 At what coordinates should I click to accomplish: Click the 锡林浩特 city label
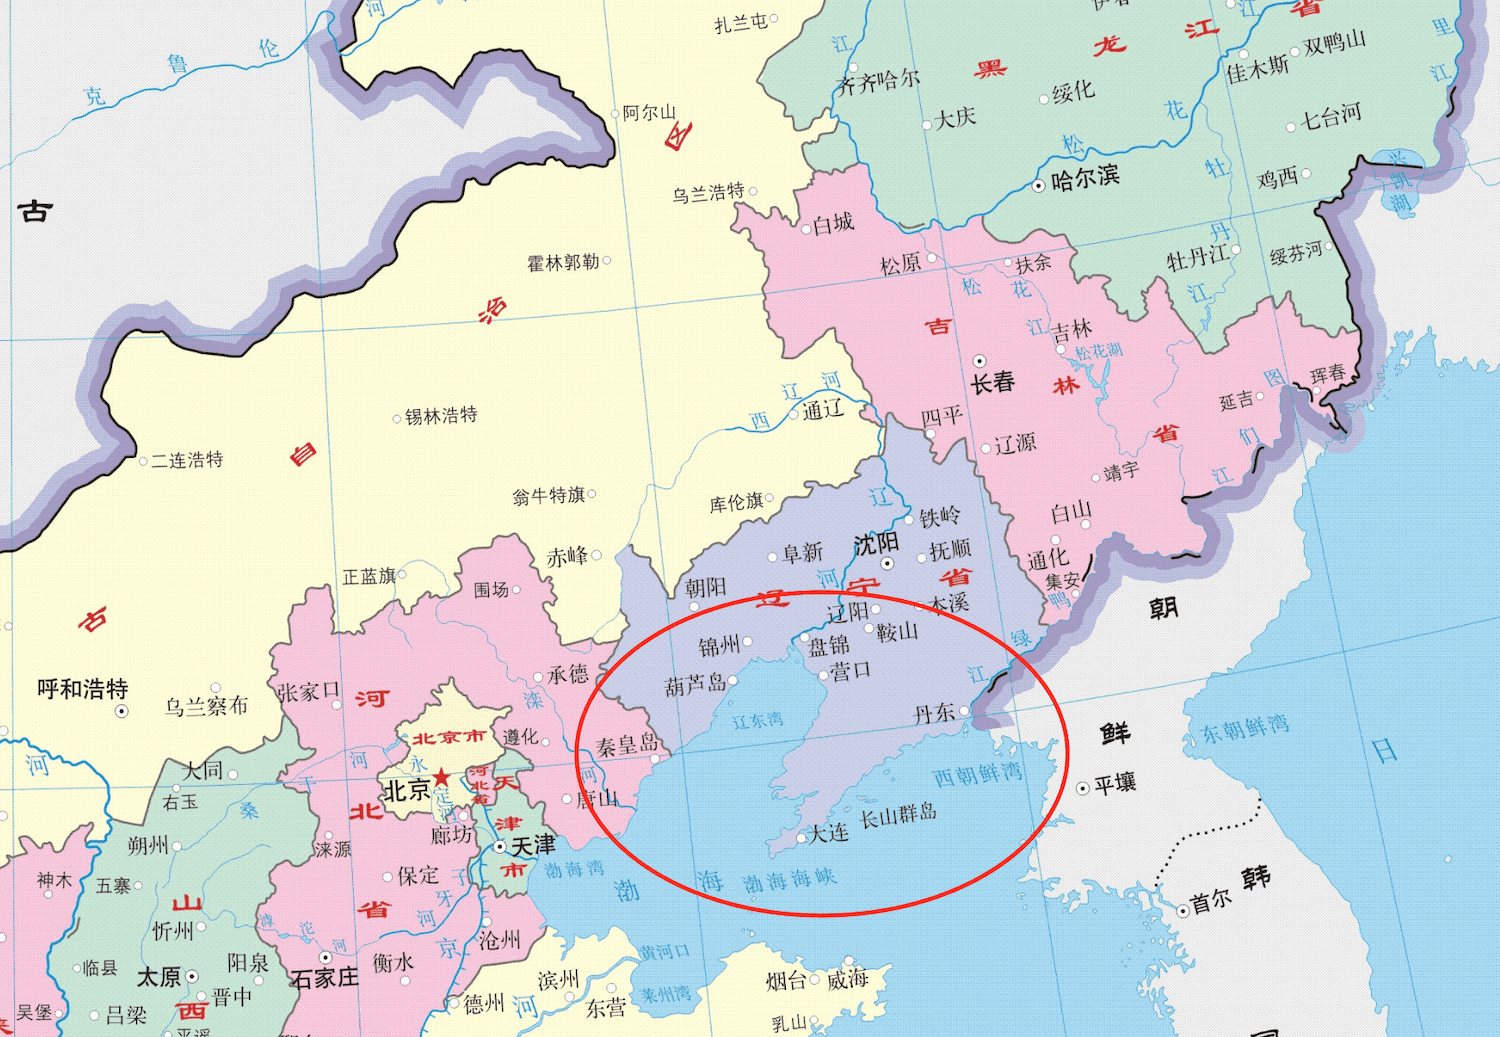coord(441,416)
